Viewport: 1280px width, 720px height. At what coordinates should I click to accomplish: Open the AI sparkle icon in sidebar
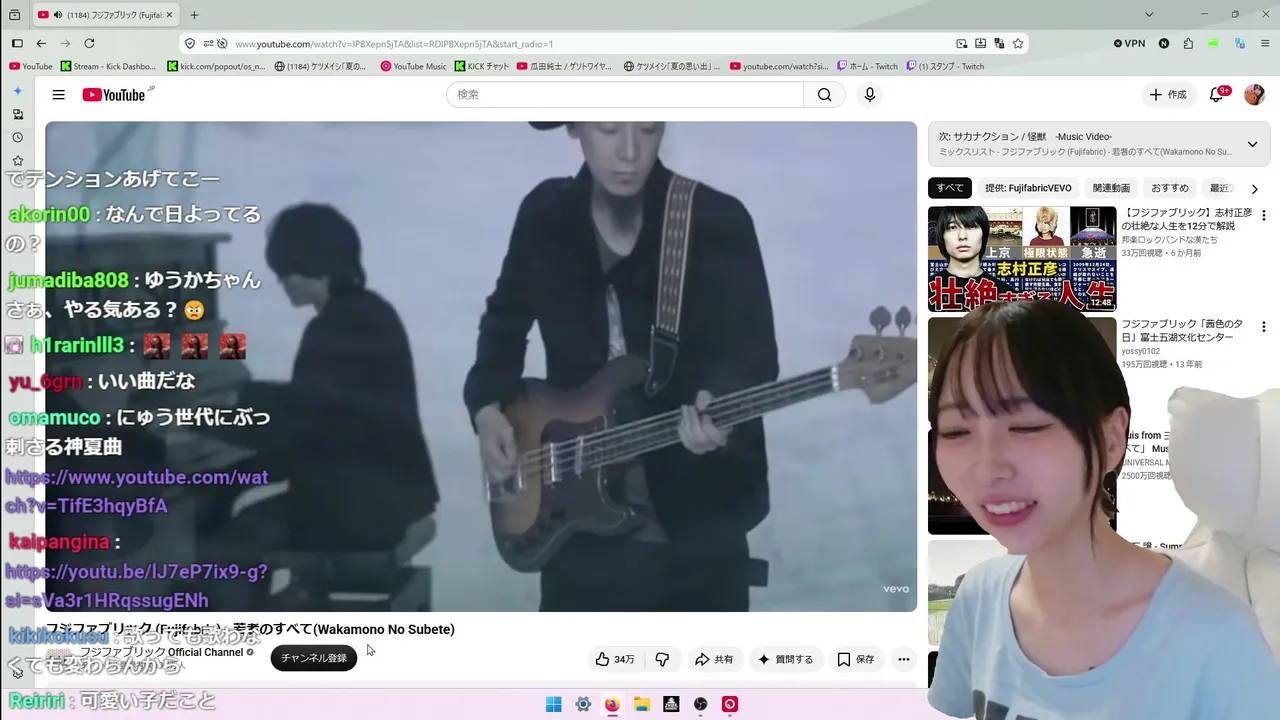(x=17, y=91)
